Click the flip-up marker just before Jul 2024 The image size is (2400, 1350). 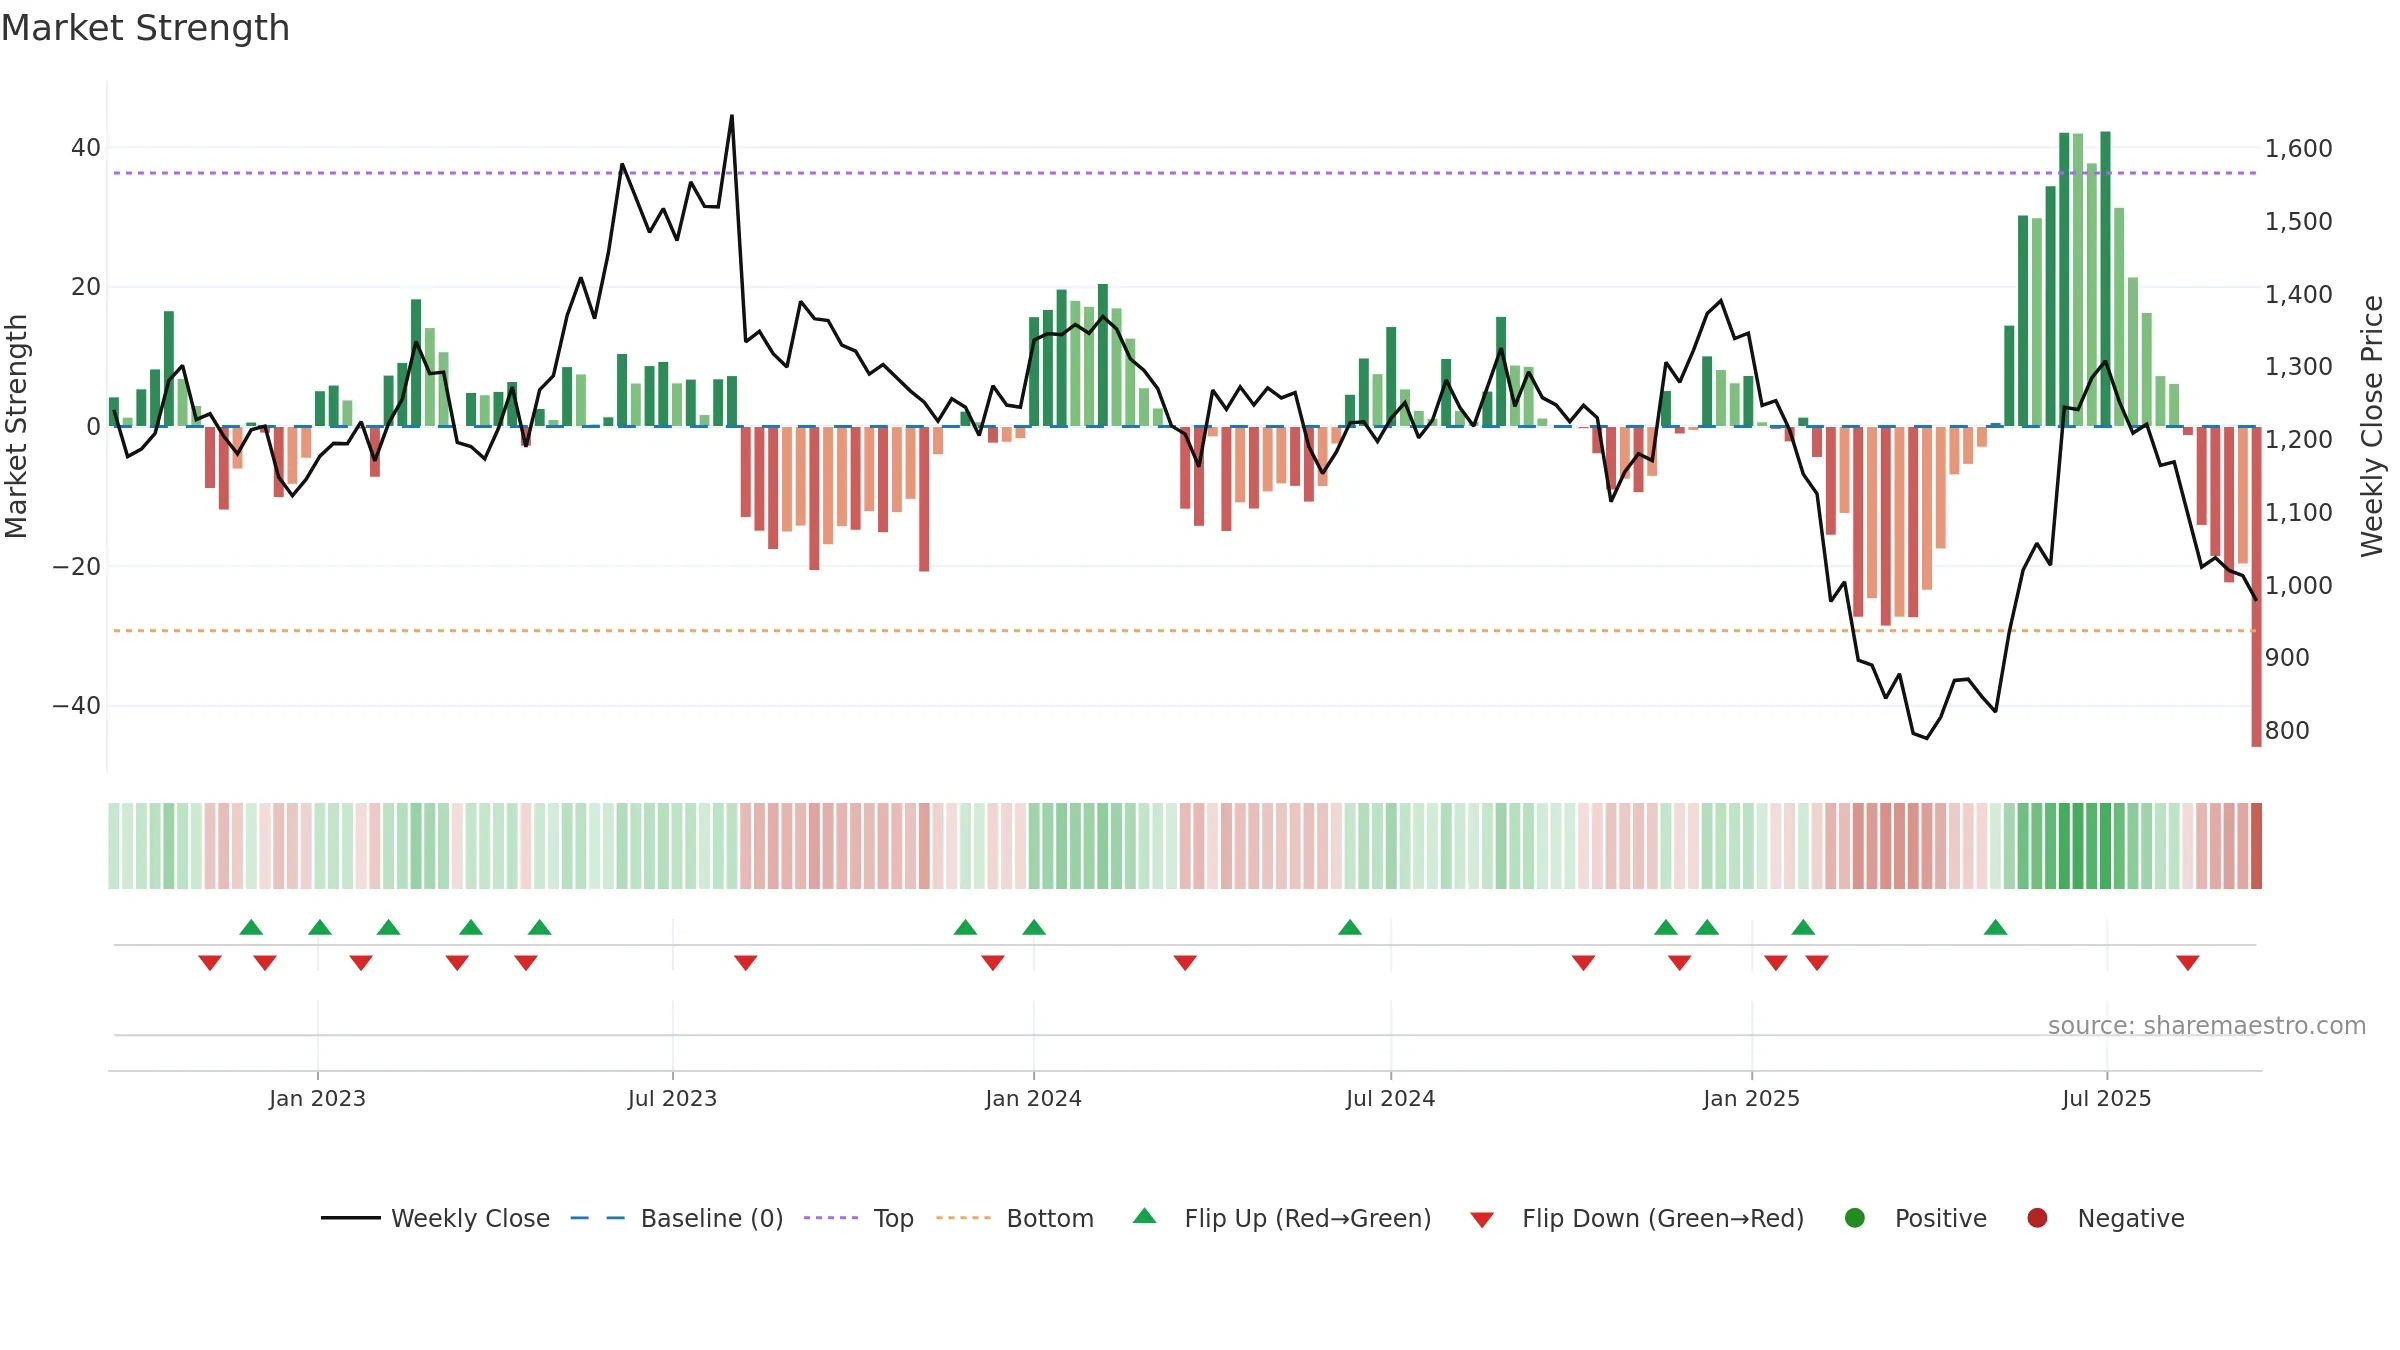tap(1350, 927)
